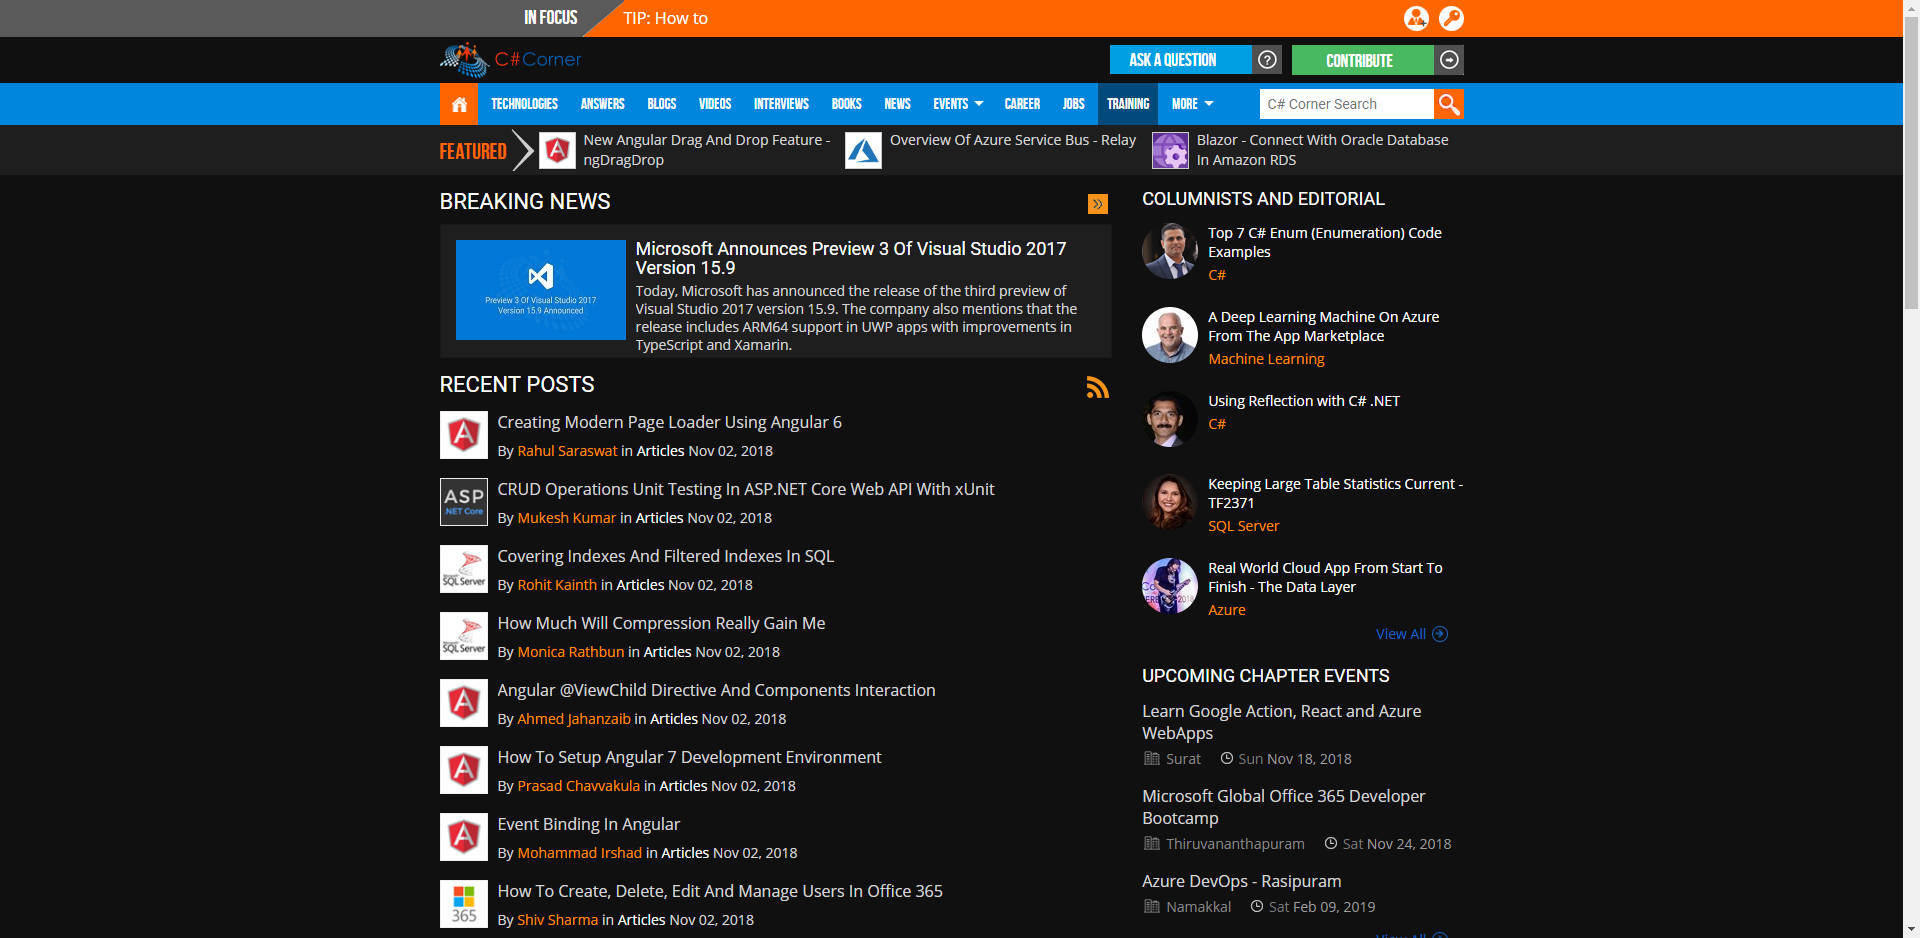Open Microsoft Global Office 365 Developer Bootcamp event
Viewport: 1920px width, 938px height.
point(1284,807)
